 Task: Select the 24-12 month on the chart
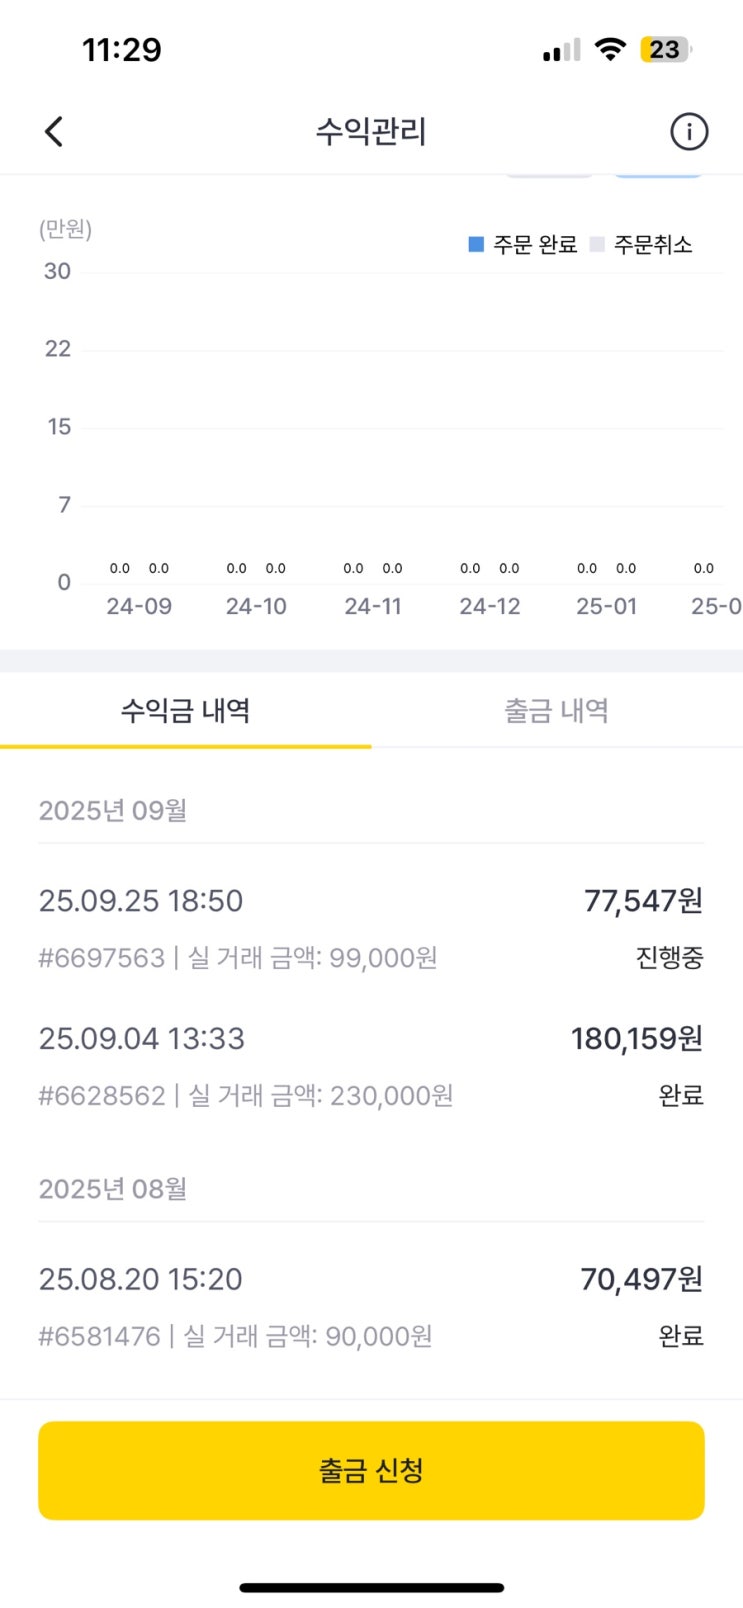point(490,606)
